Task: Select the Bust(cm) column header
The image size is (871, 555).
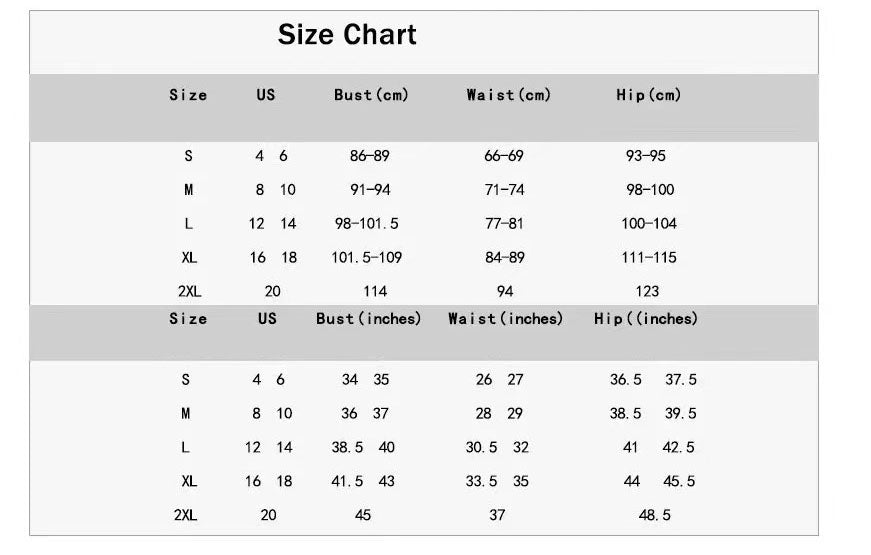Action: [371, 95]
